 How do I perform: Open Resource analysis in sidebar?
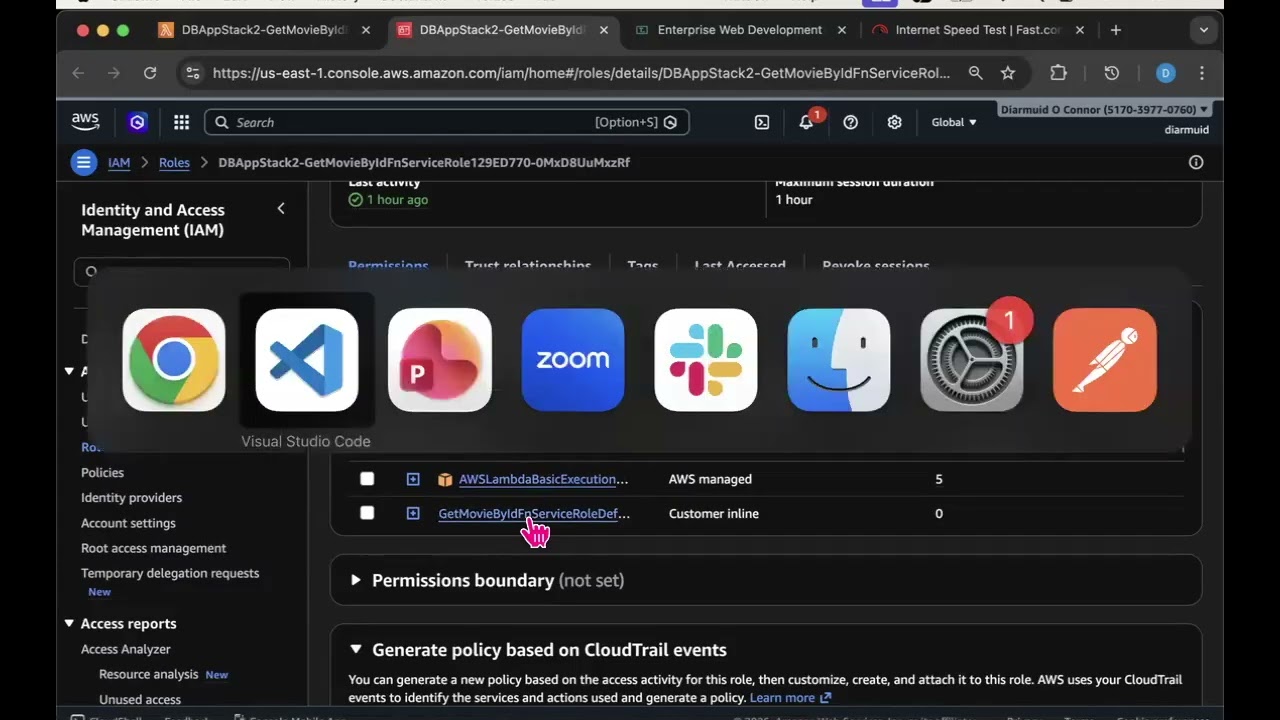pos(148,674)
